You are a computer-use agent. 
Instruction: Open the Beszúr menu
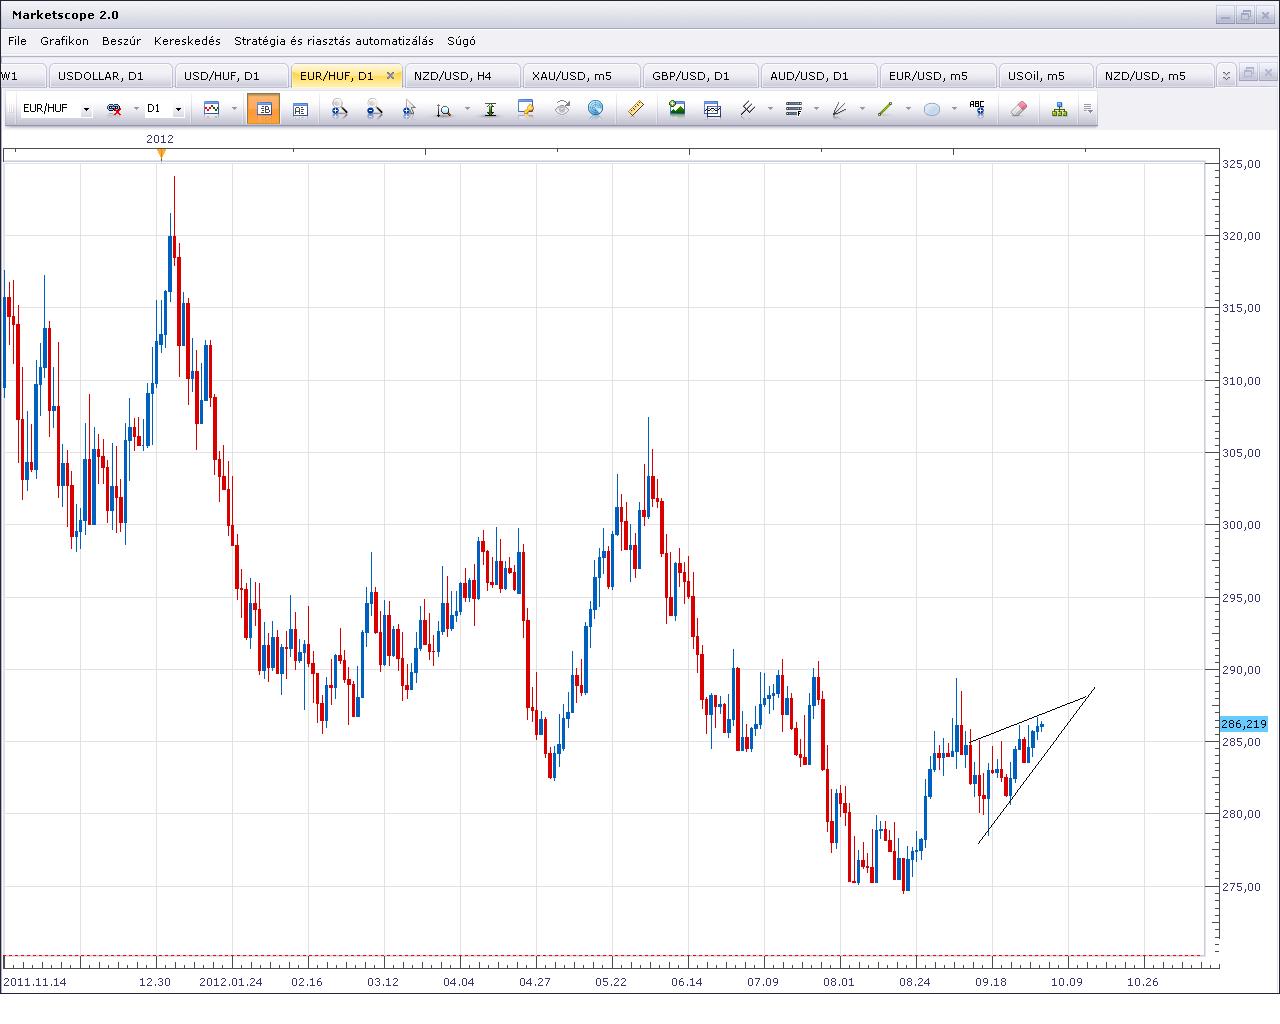click(120, 41)
